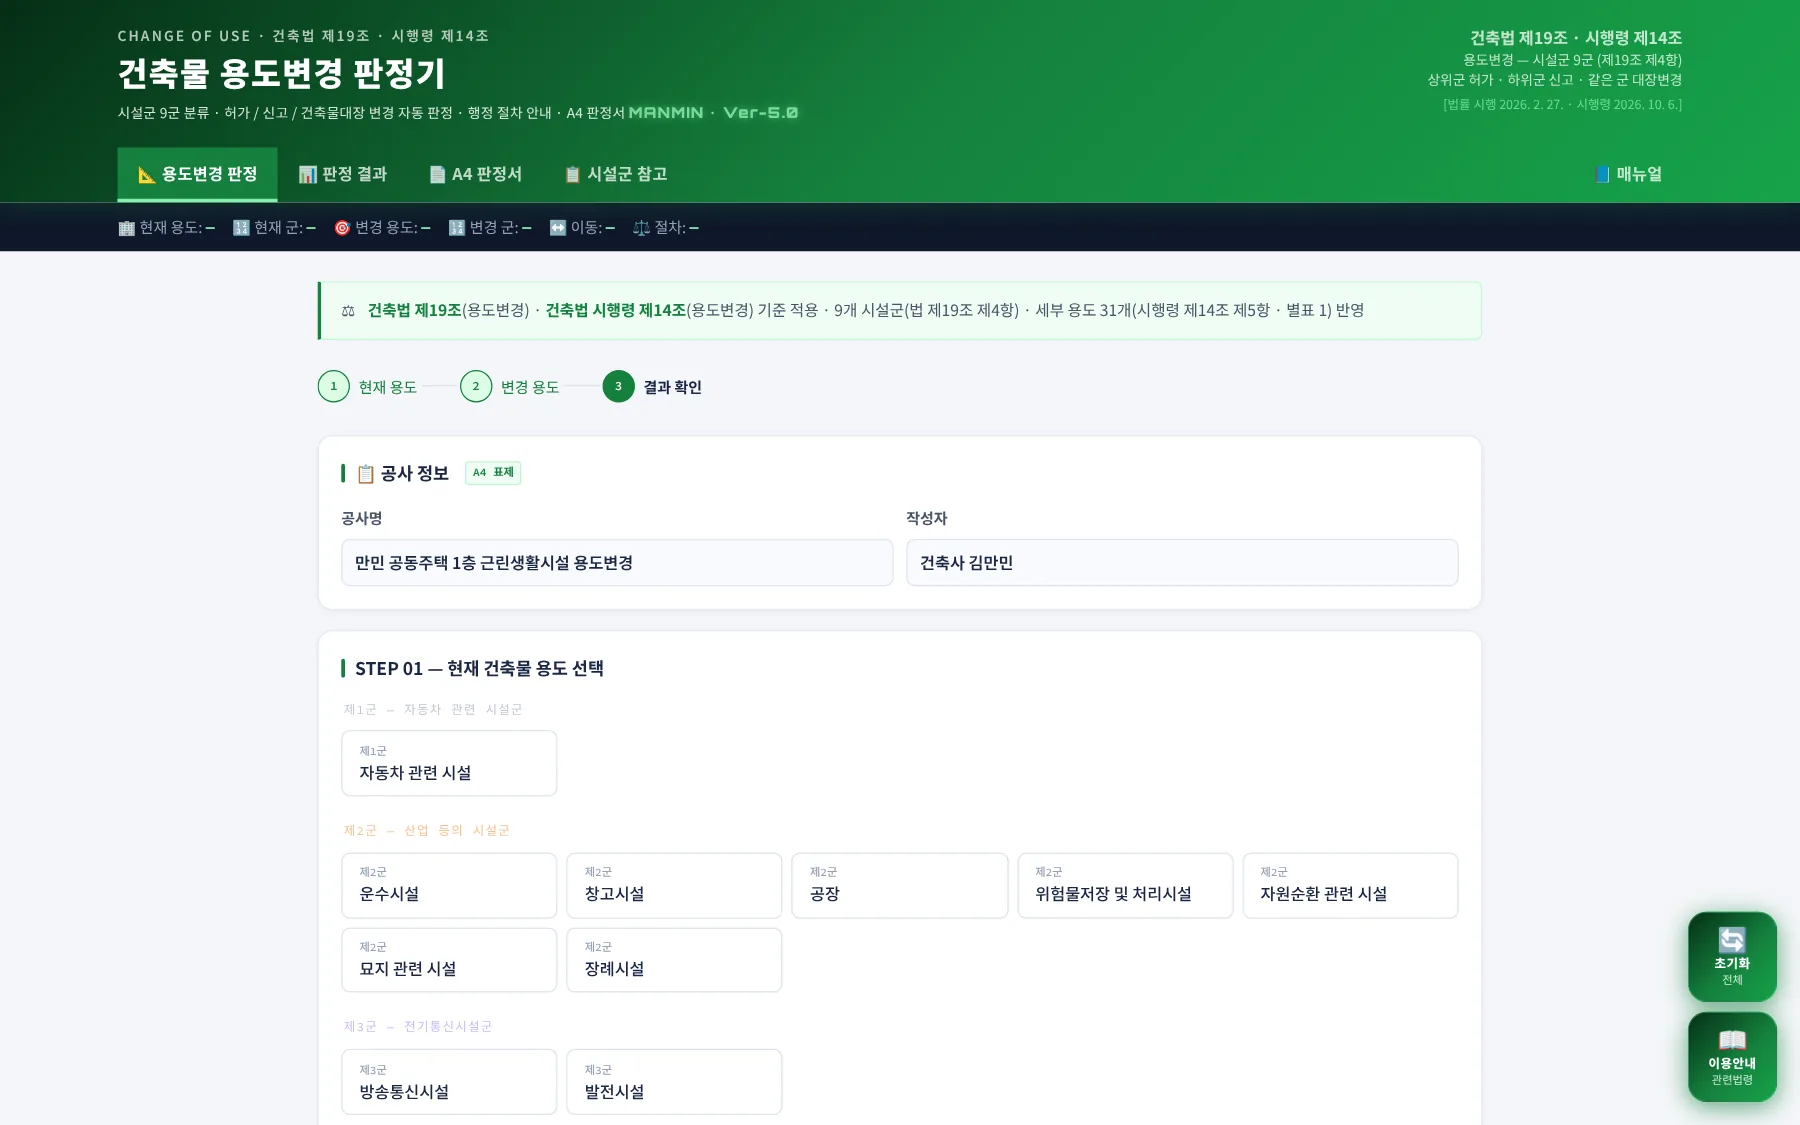Click the 건축법 시행령 제14조 text in banner
The height and width of the screenshot is (1125, 1800).
pyautogui.click(x=616, y=311)
